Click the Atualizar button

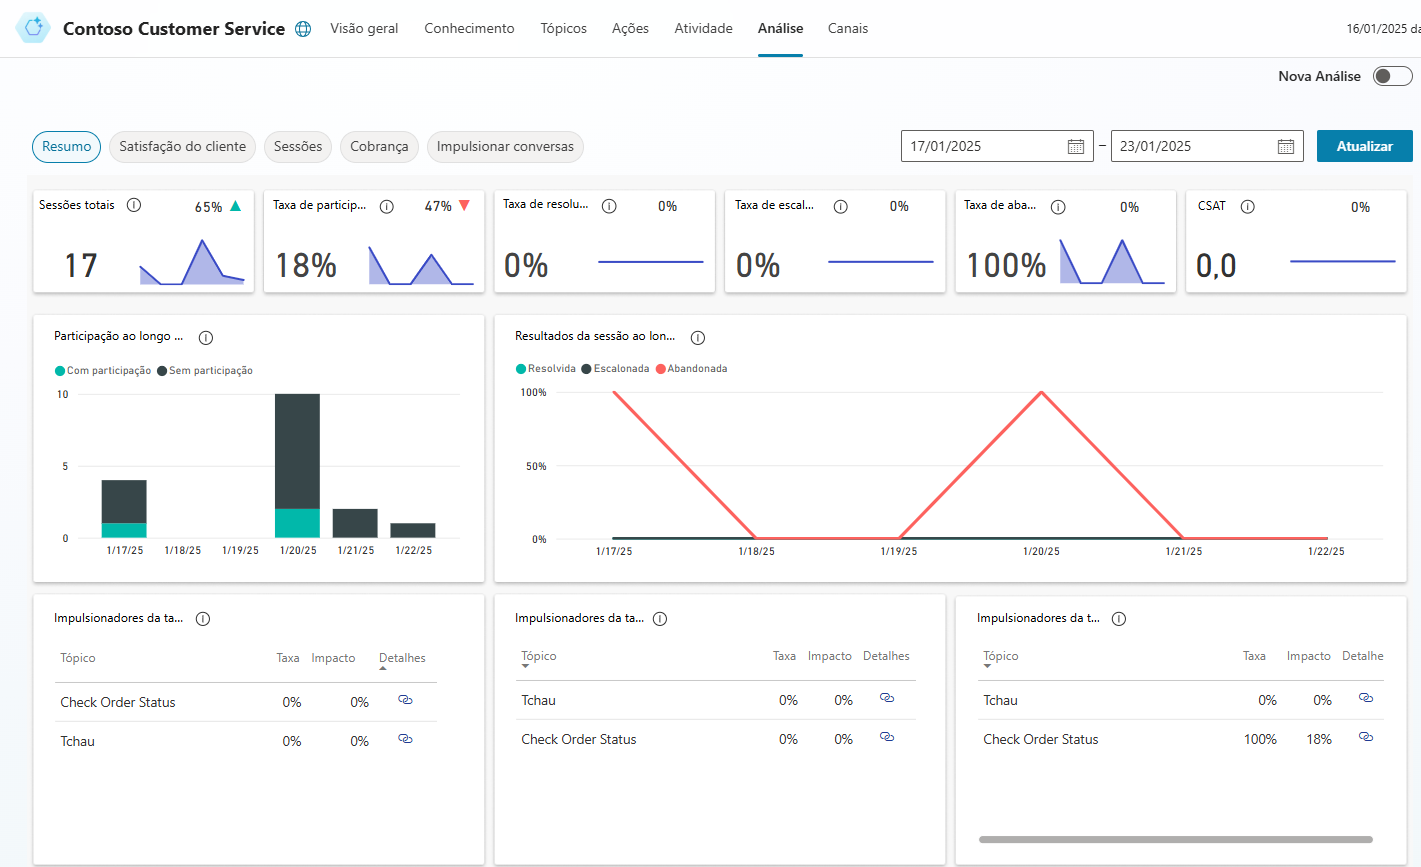click(x=1364, y=146)
